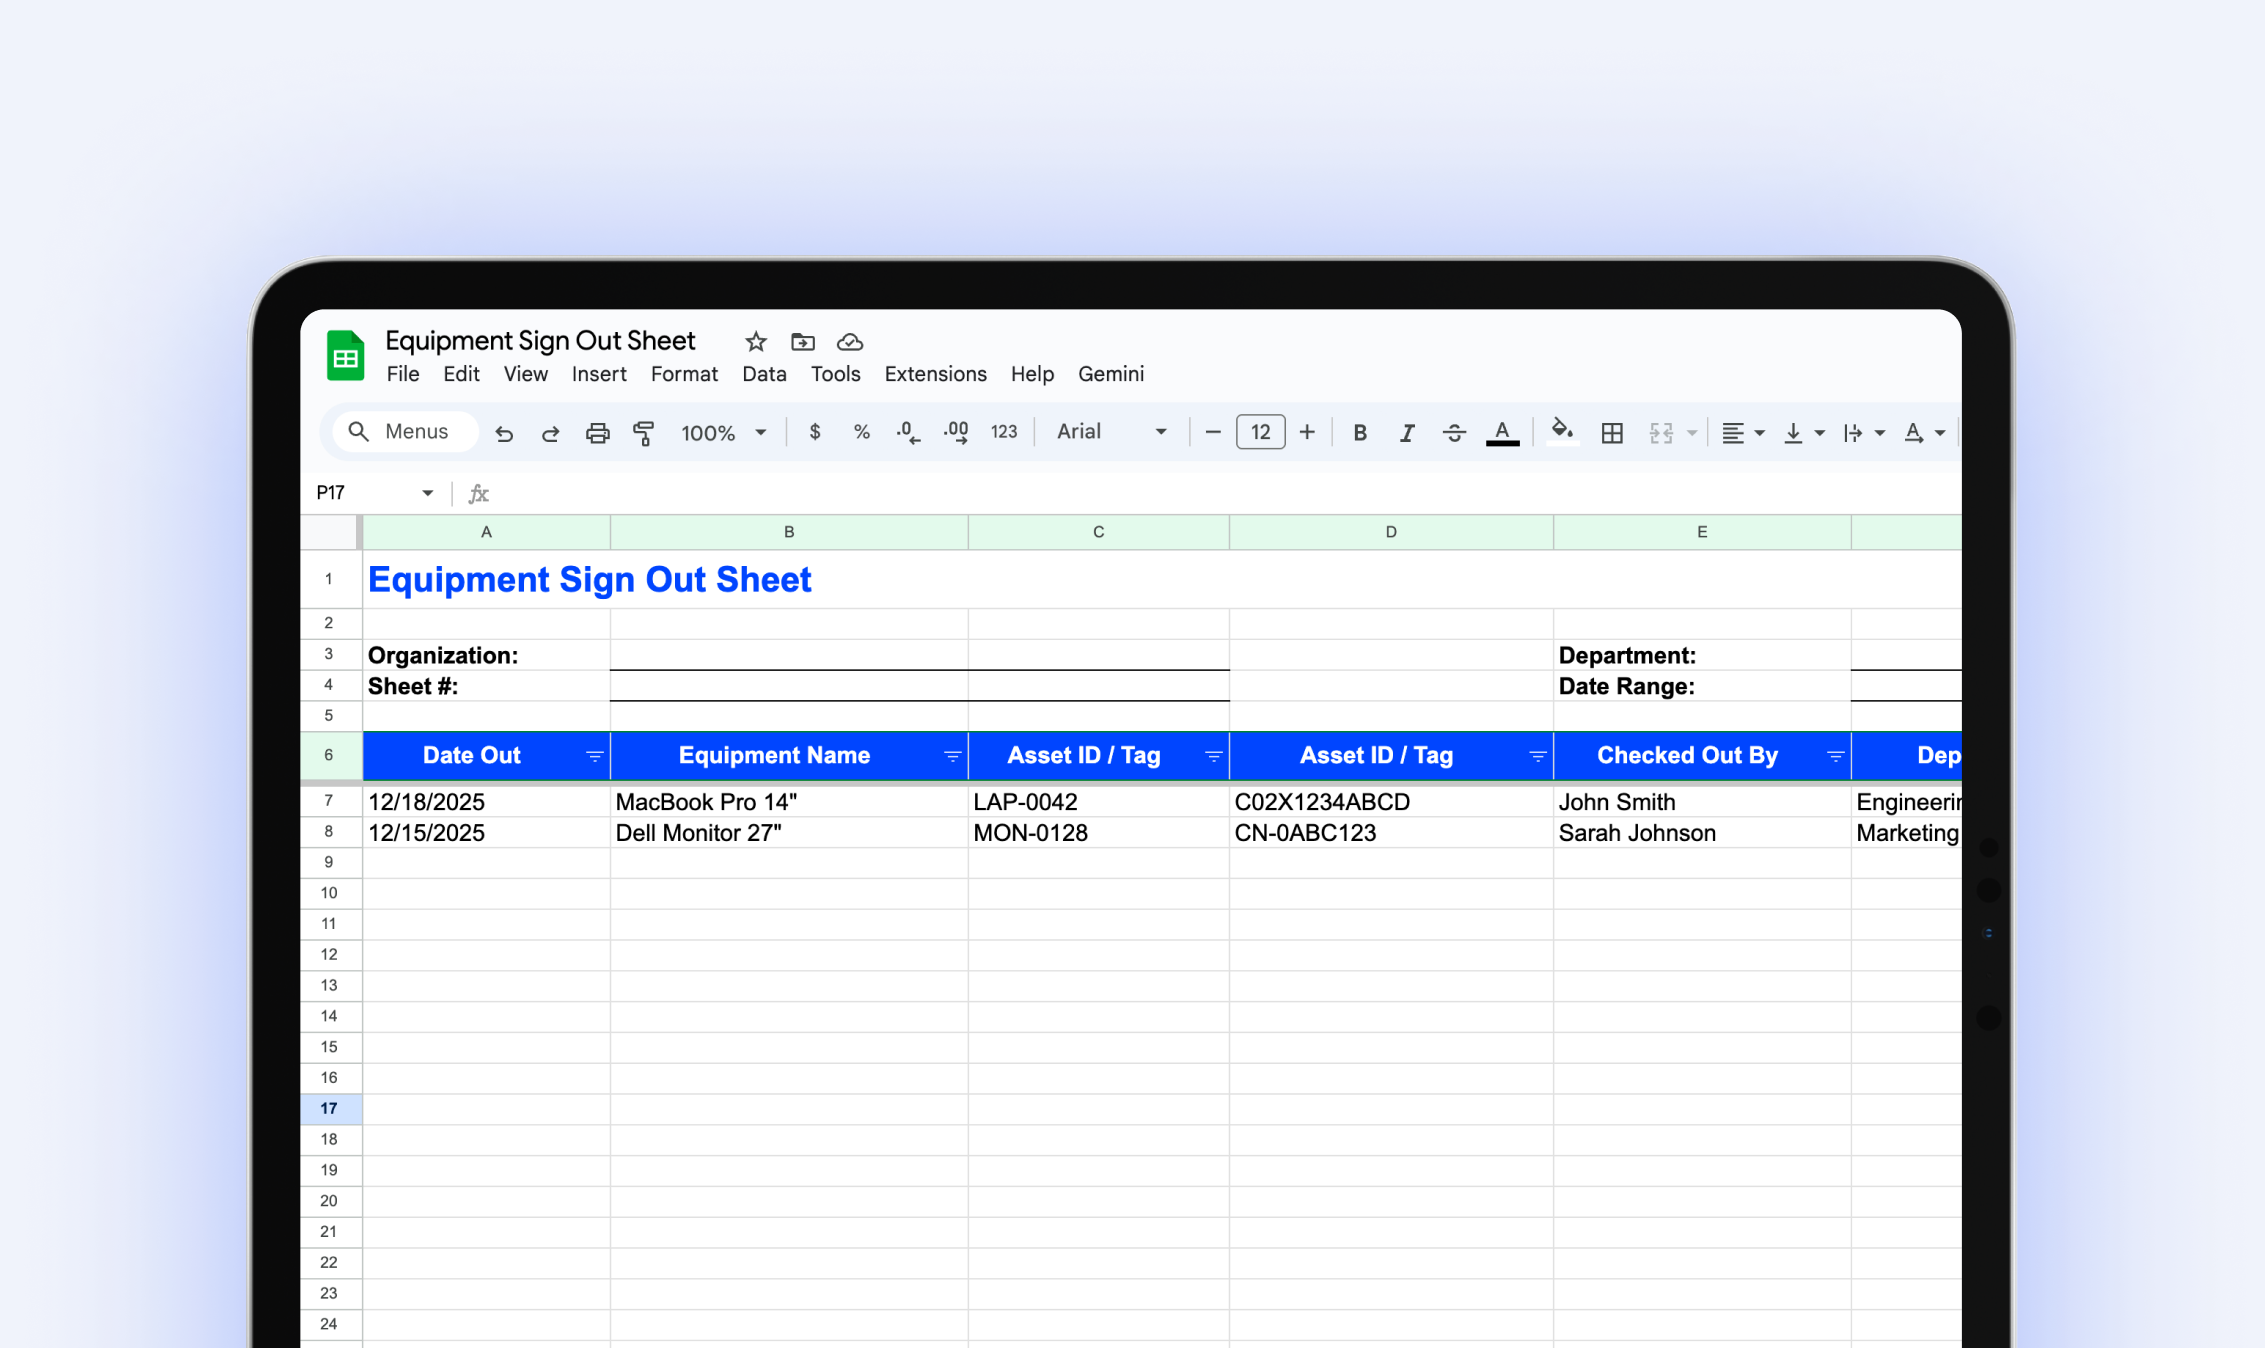The width and height of the screenshot is (2265, 1348).
Task: Open the Print icon
Action: (x=598, y=432)
